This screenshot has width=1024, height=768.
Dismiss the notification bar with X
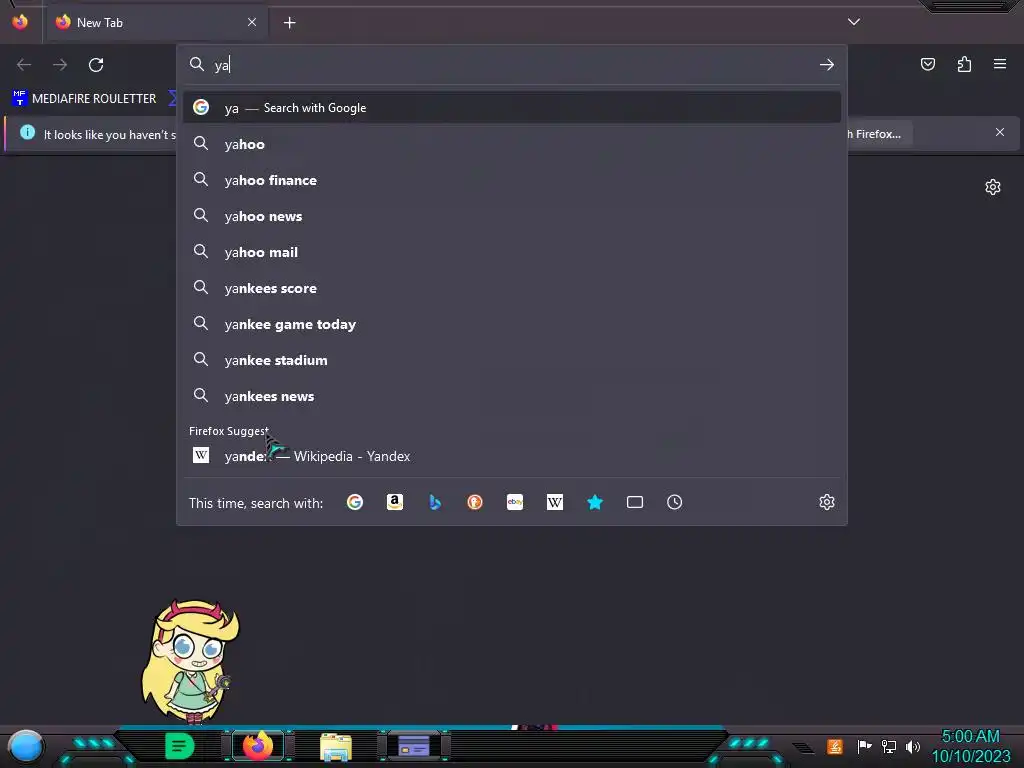pyautogui.click(x=1000, y=133)
